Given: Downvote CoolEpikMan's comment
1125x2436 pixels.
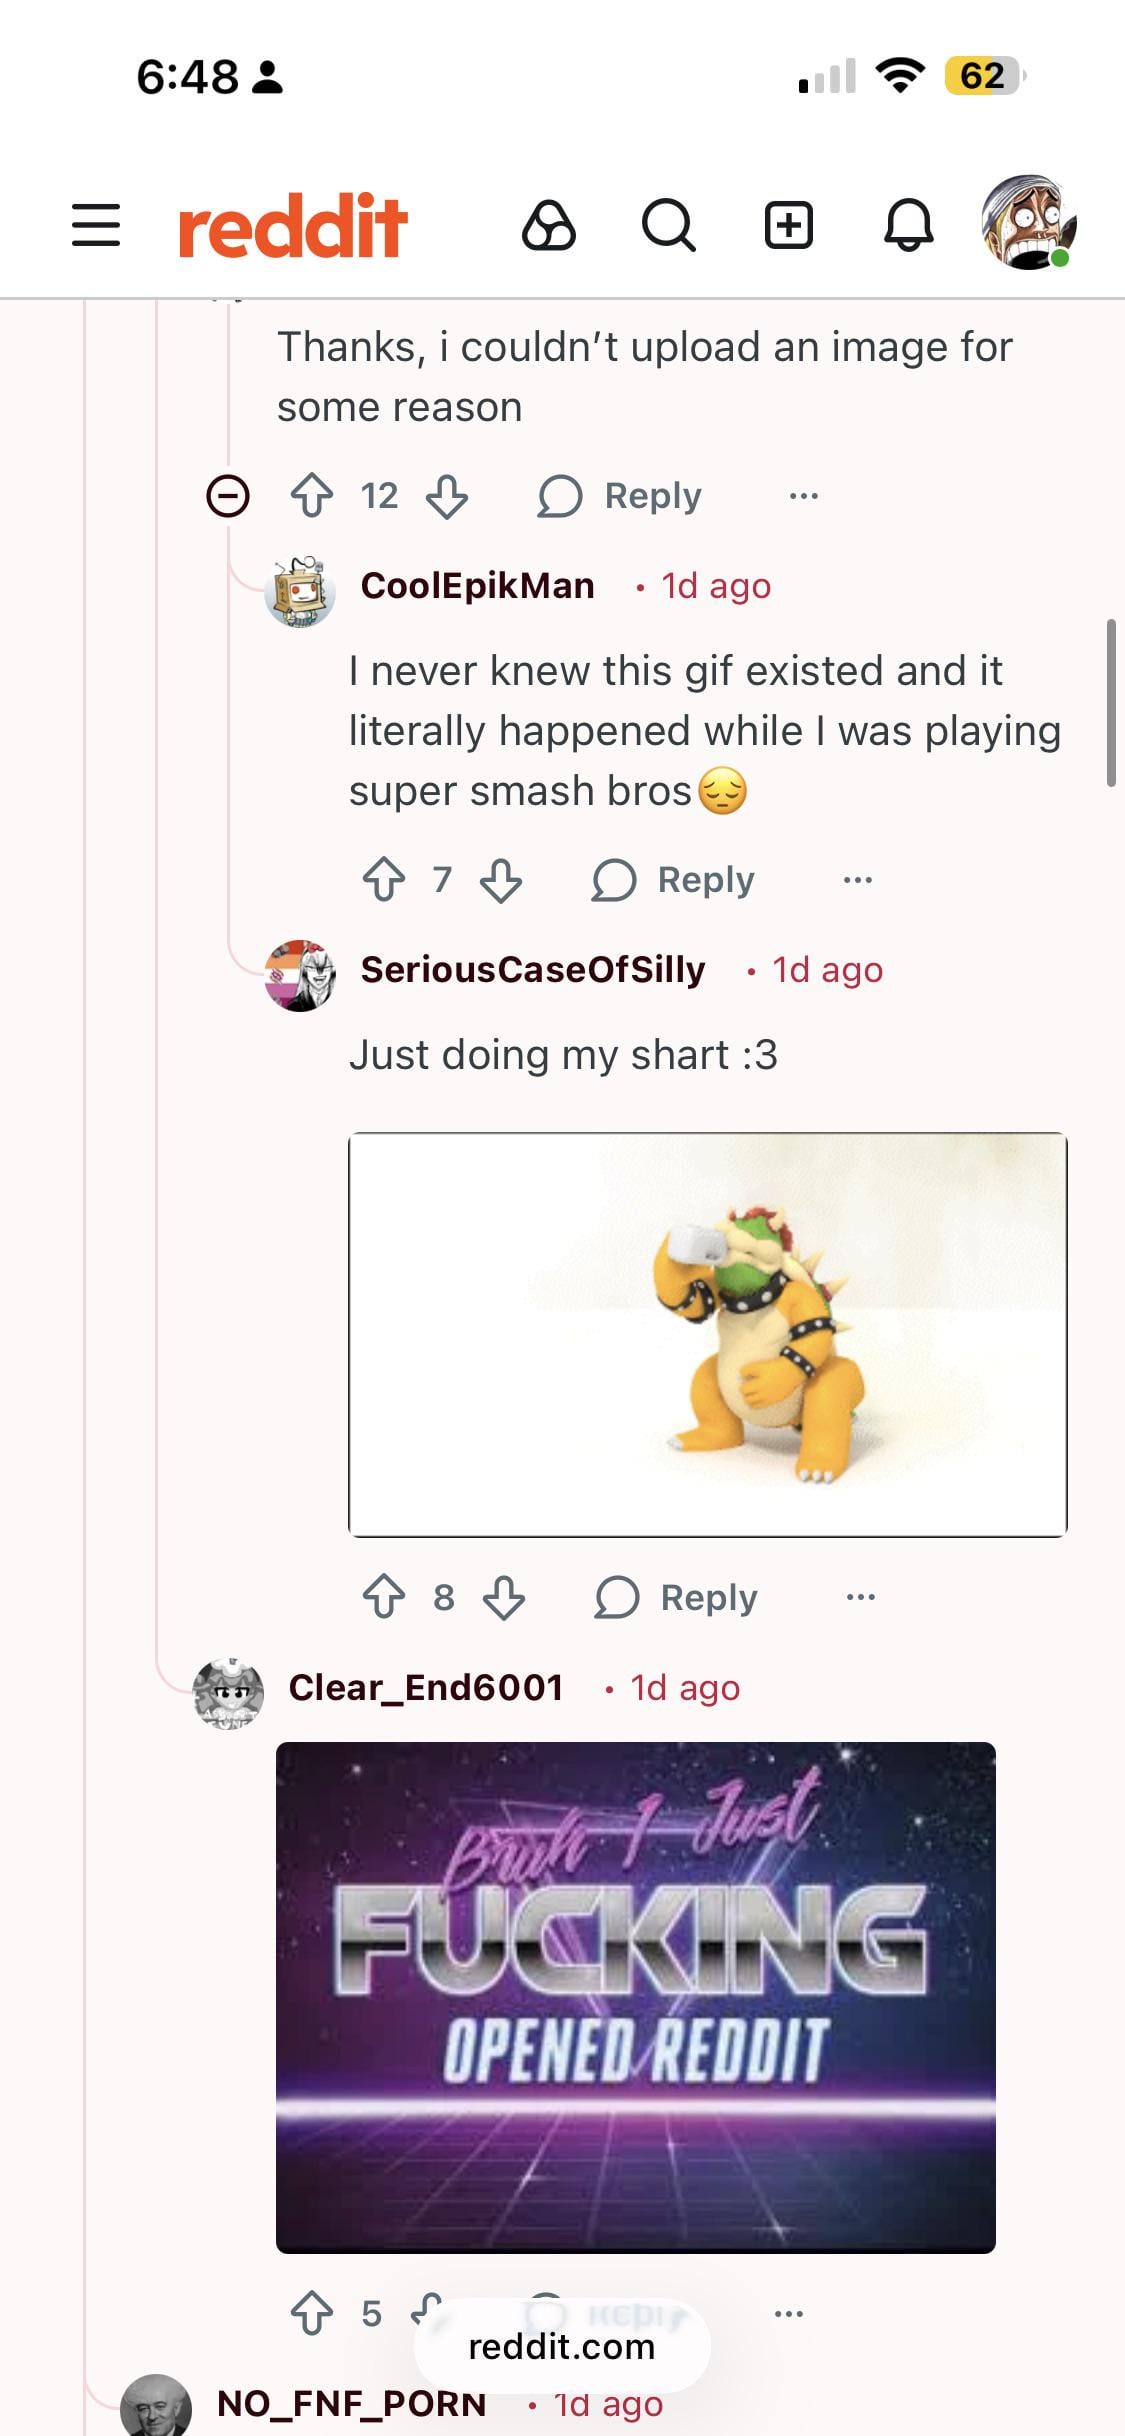Looking at the screenshot, I should coord(501,881).
